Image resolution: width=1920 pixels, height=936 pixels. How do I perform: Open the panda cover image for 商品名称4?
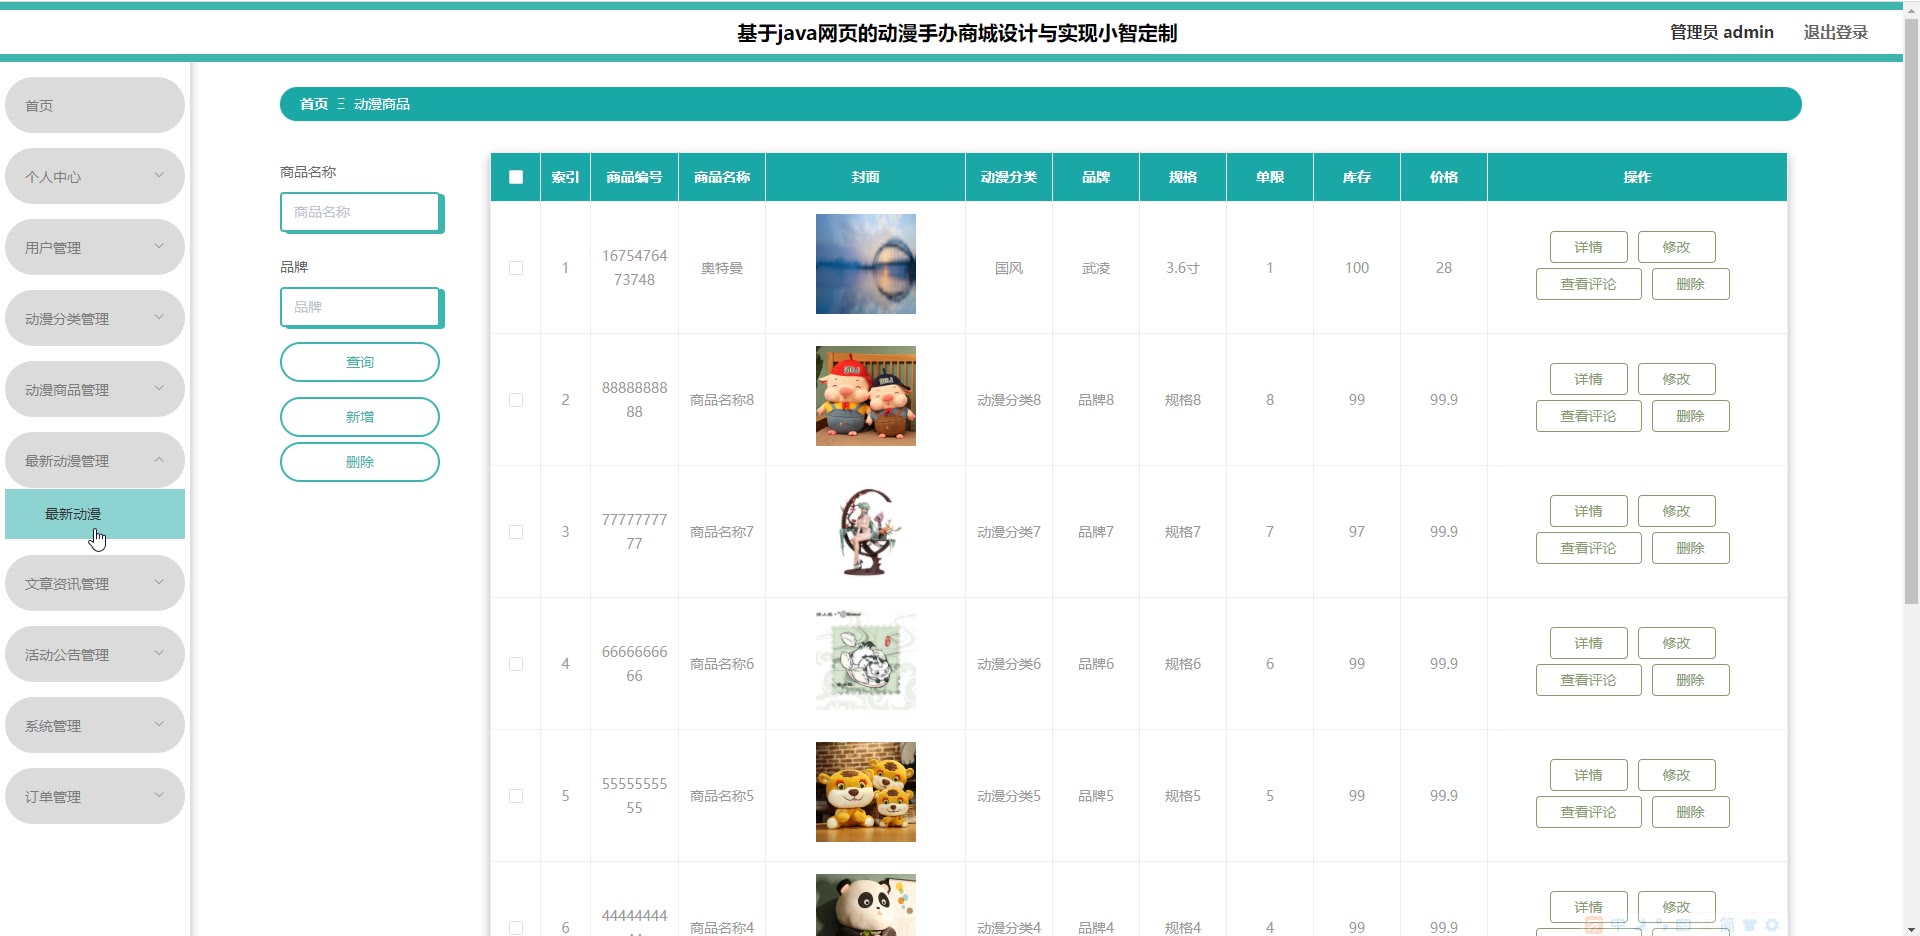point(865,905)
